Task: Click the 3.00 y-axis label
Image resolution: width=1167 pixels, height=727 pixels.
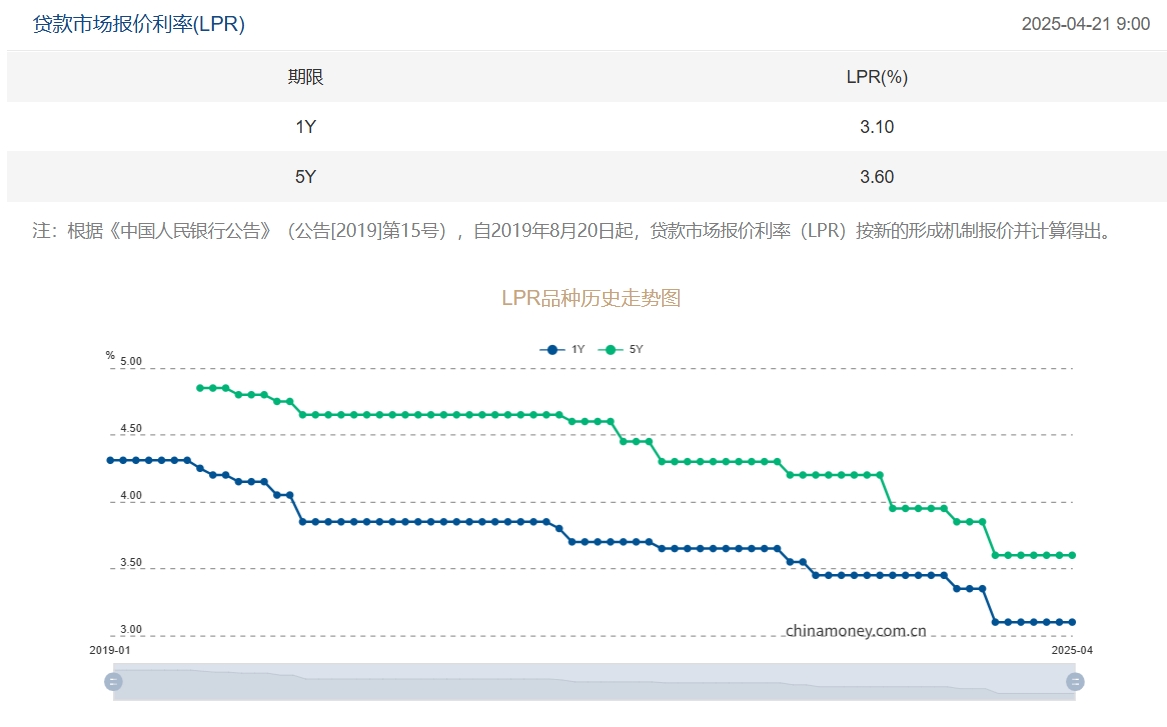Action: click(x=131, y=630)
